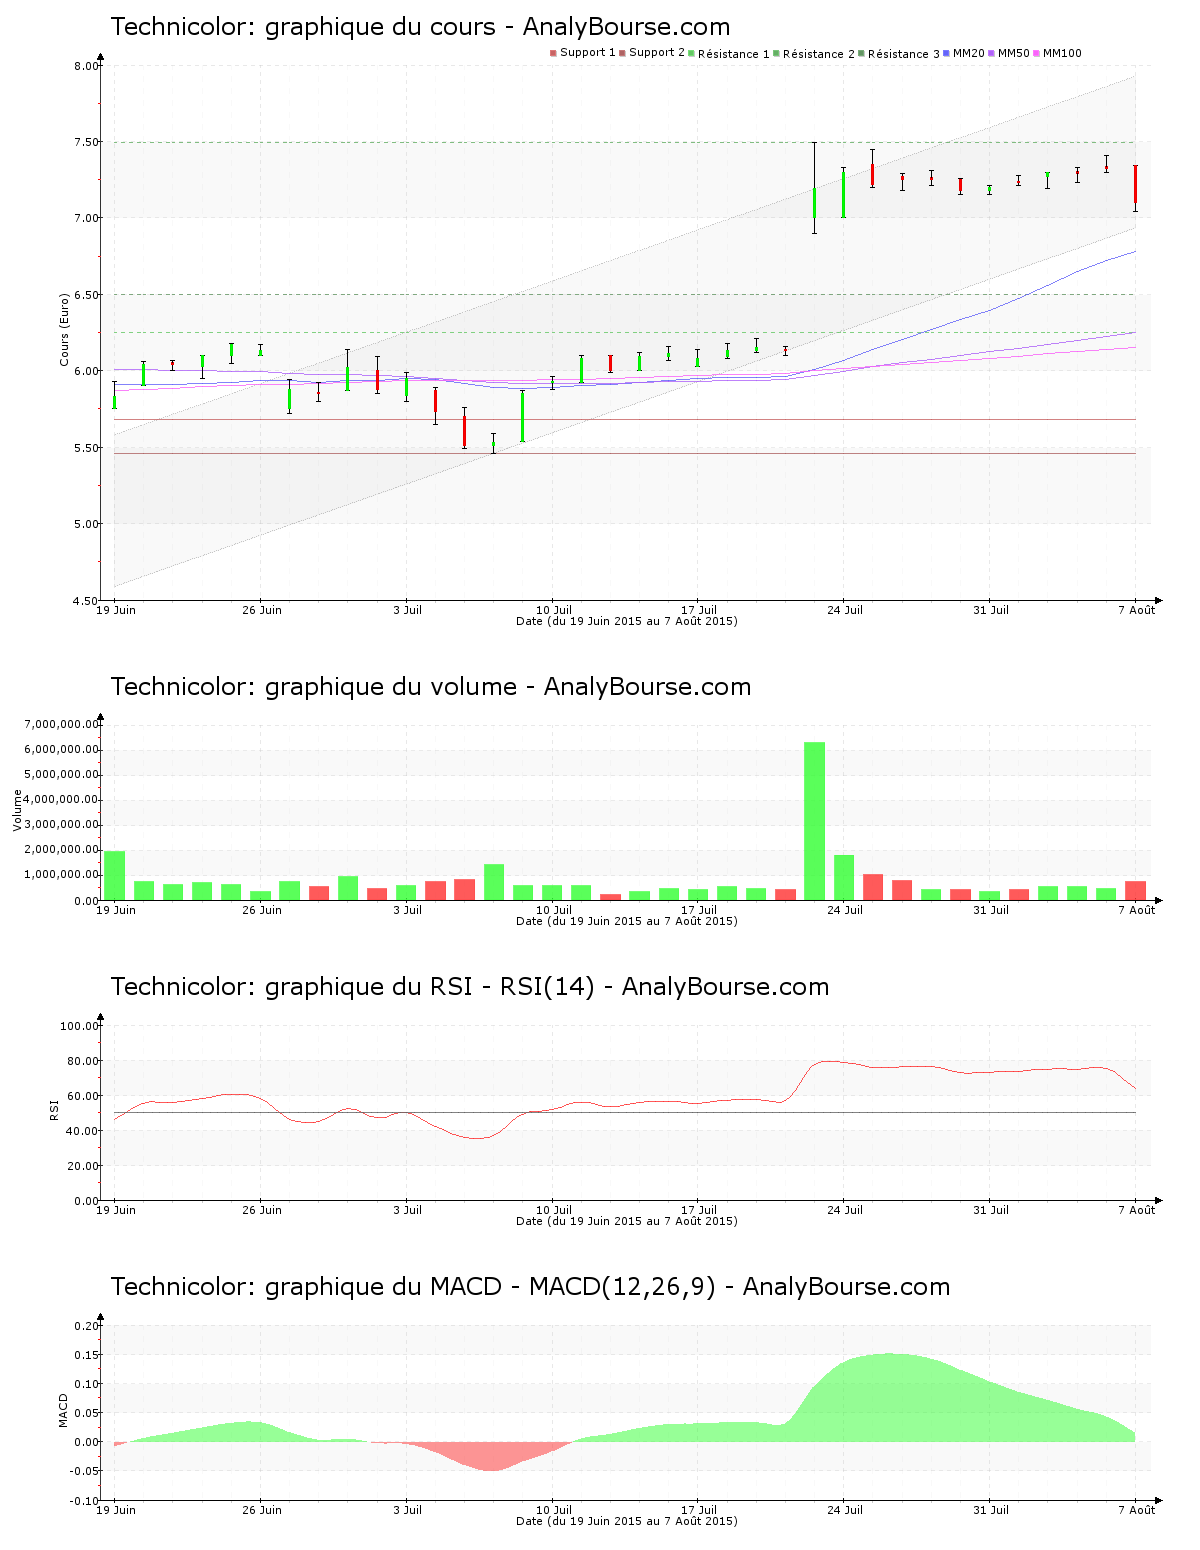Click the 8.00 value on price axis
Screen dimensions: 1200x1550
click(86, 66)
